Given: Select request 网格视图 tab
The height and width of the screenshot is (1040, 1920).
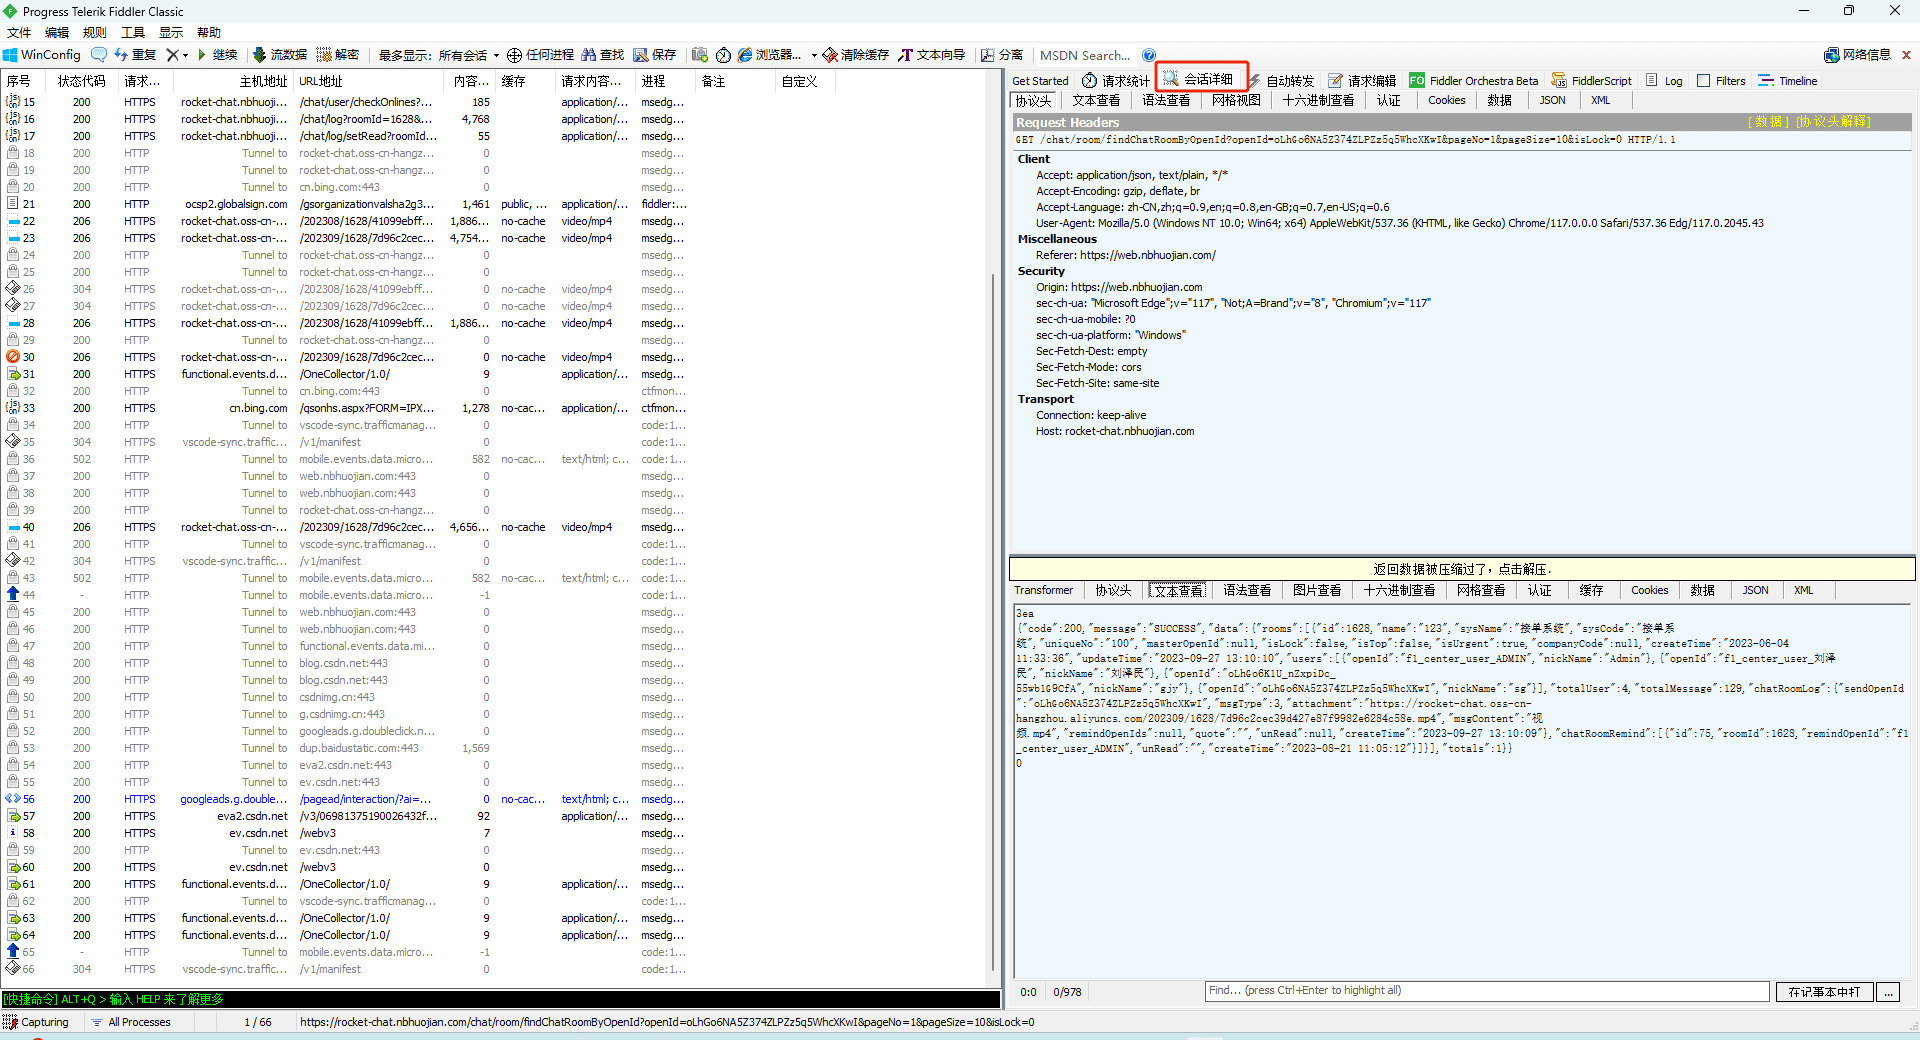Looking at the screenshot, I should [x=1236, y=100].
